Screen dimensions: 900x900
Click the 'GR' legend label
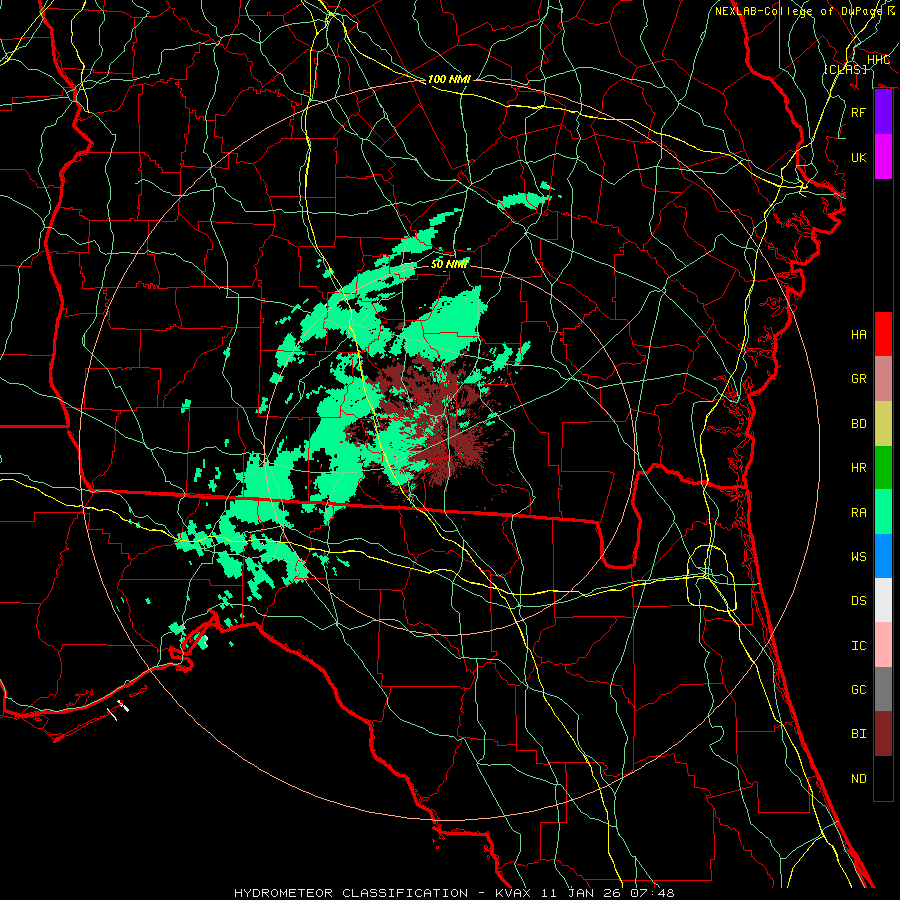[x=859, y=379]
